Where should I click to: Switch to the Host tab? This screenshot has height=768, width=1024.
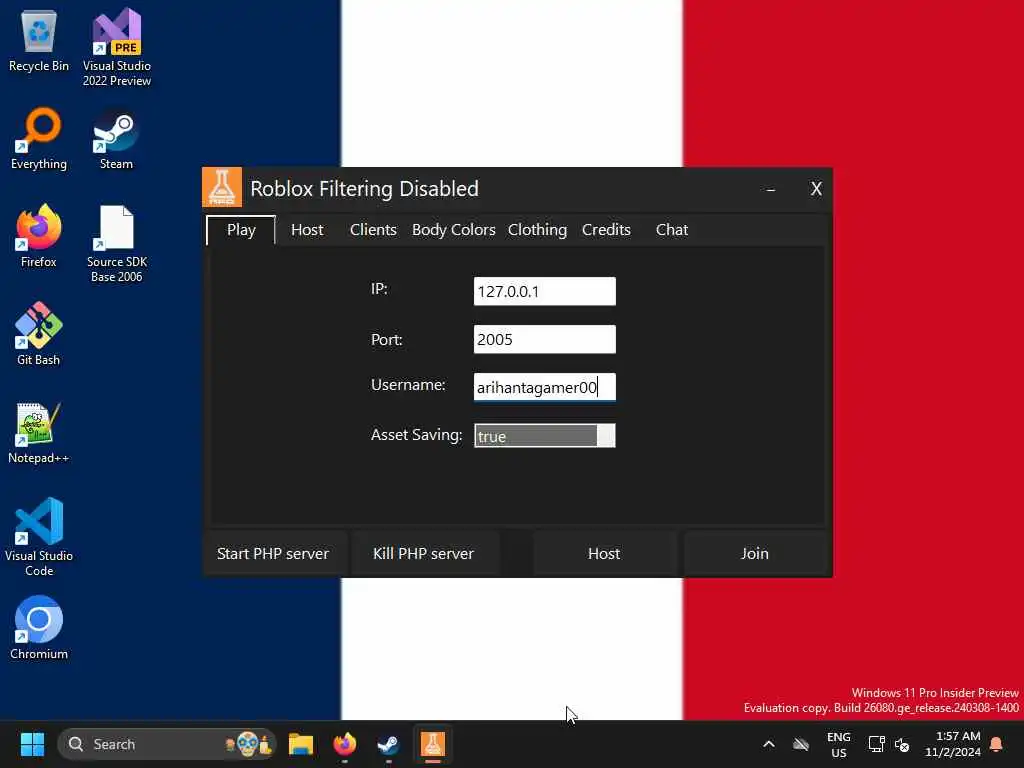click(307, 230)
